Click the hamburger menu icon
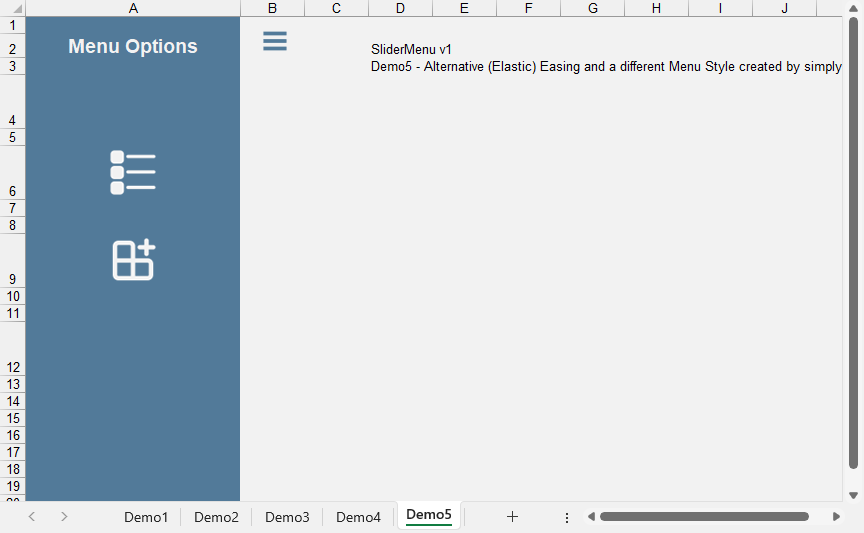 coord(274,41)
